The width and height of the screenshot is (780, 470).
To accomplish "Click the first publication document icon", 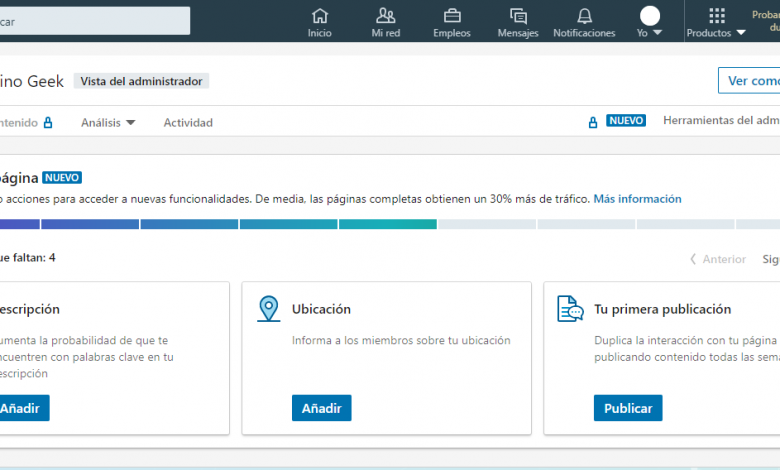I will tap(570, 309).
